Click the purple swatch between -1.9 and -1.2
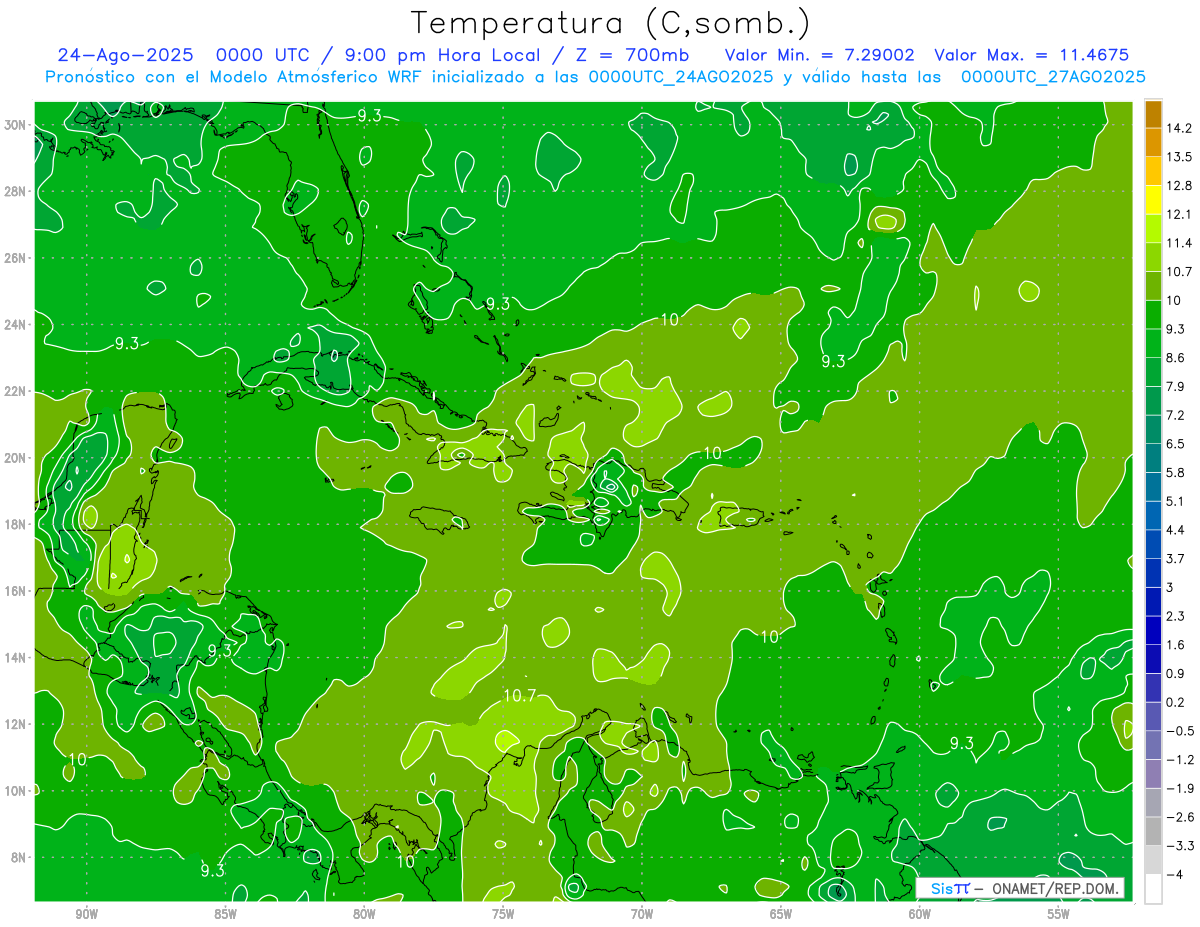 [x=1153, y=773]
